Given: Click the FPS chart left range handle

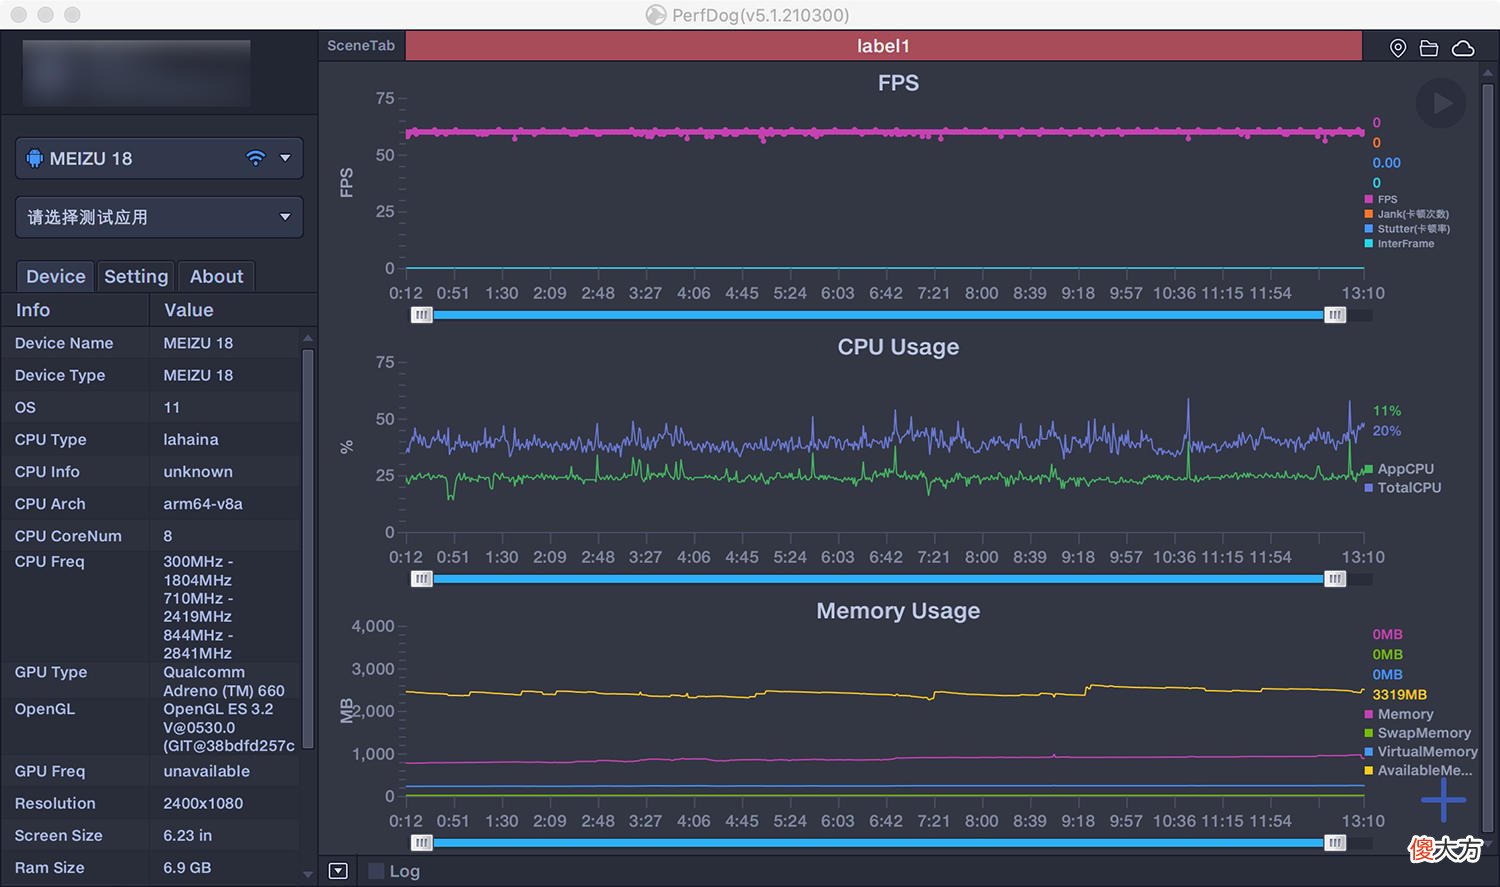Looking at the screenshot, I should (422, 315).
